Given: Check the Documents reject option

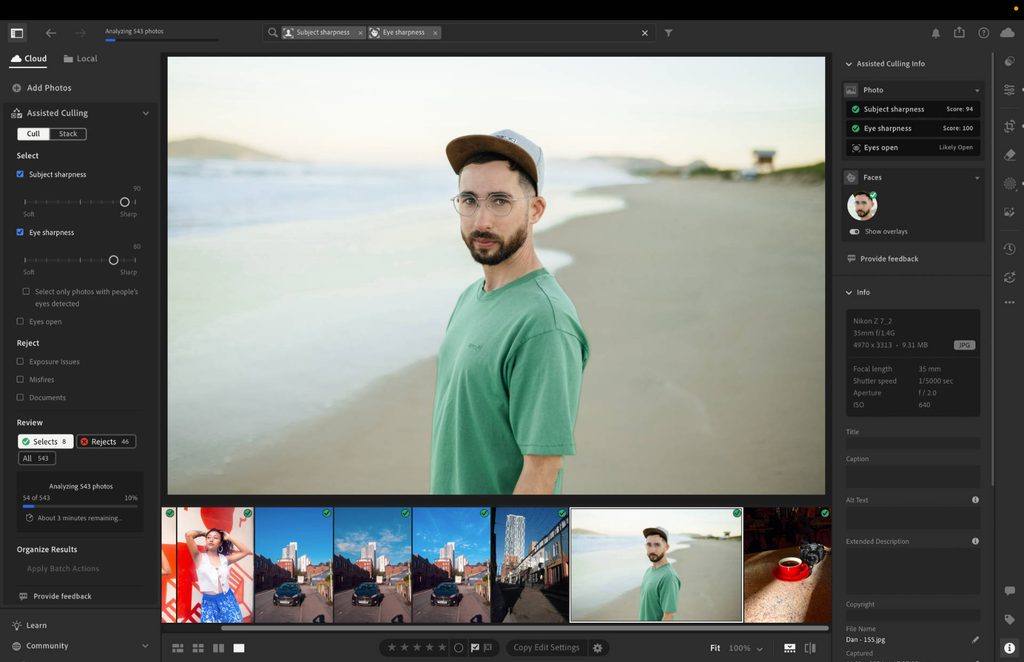Looking at the screenshot, I should pyautogui.click(x=20, y=397).
